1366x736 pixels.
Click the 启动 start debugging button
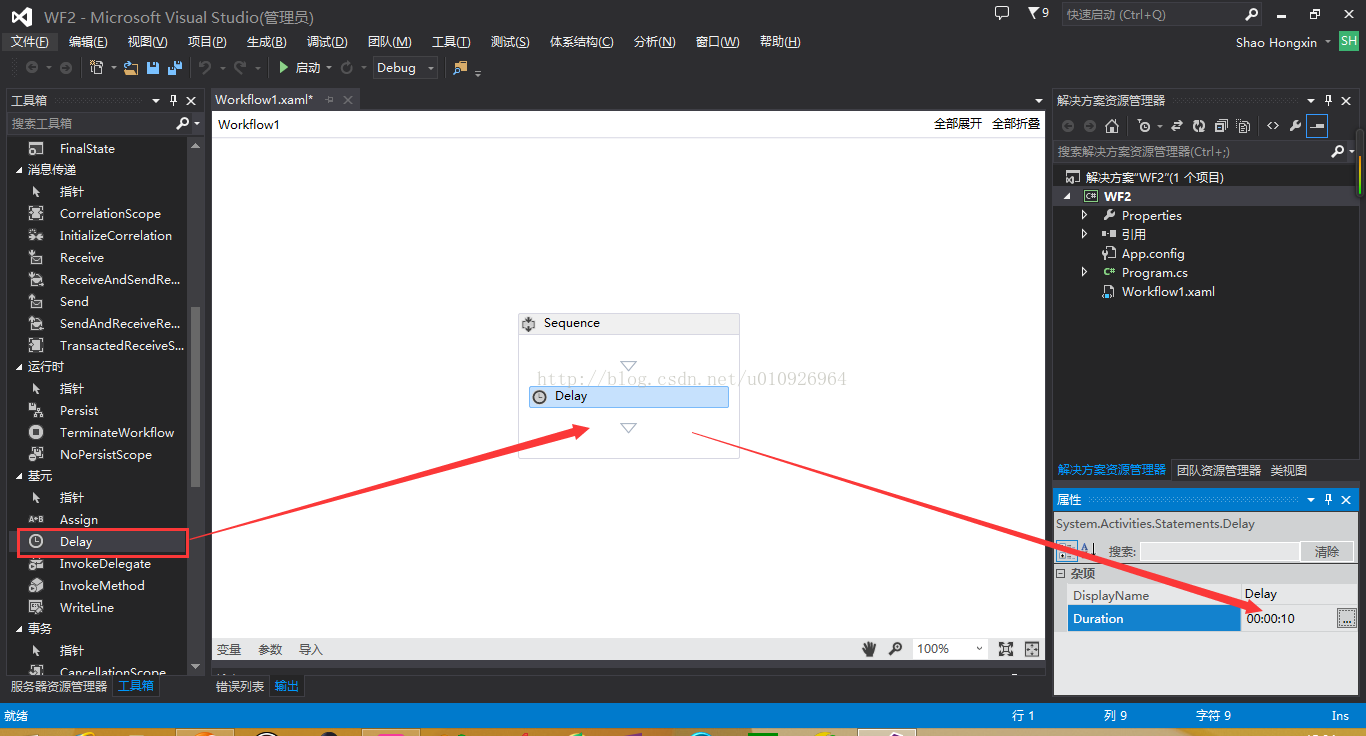point(299,68)
